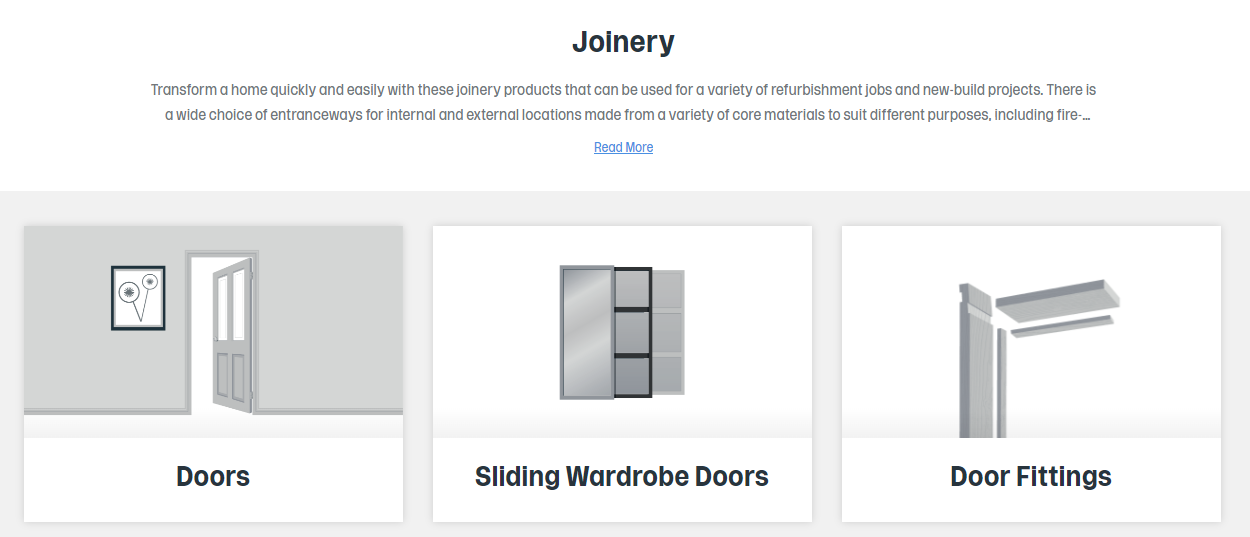Viewport: 1250px width, 537px height.
Task: Select the Sliding Wardrobe Doors image
Action: click(622, 331)
